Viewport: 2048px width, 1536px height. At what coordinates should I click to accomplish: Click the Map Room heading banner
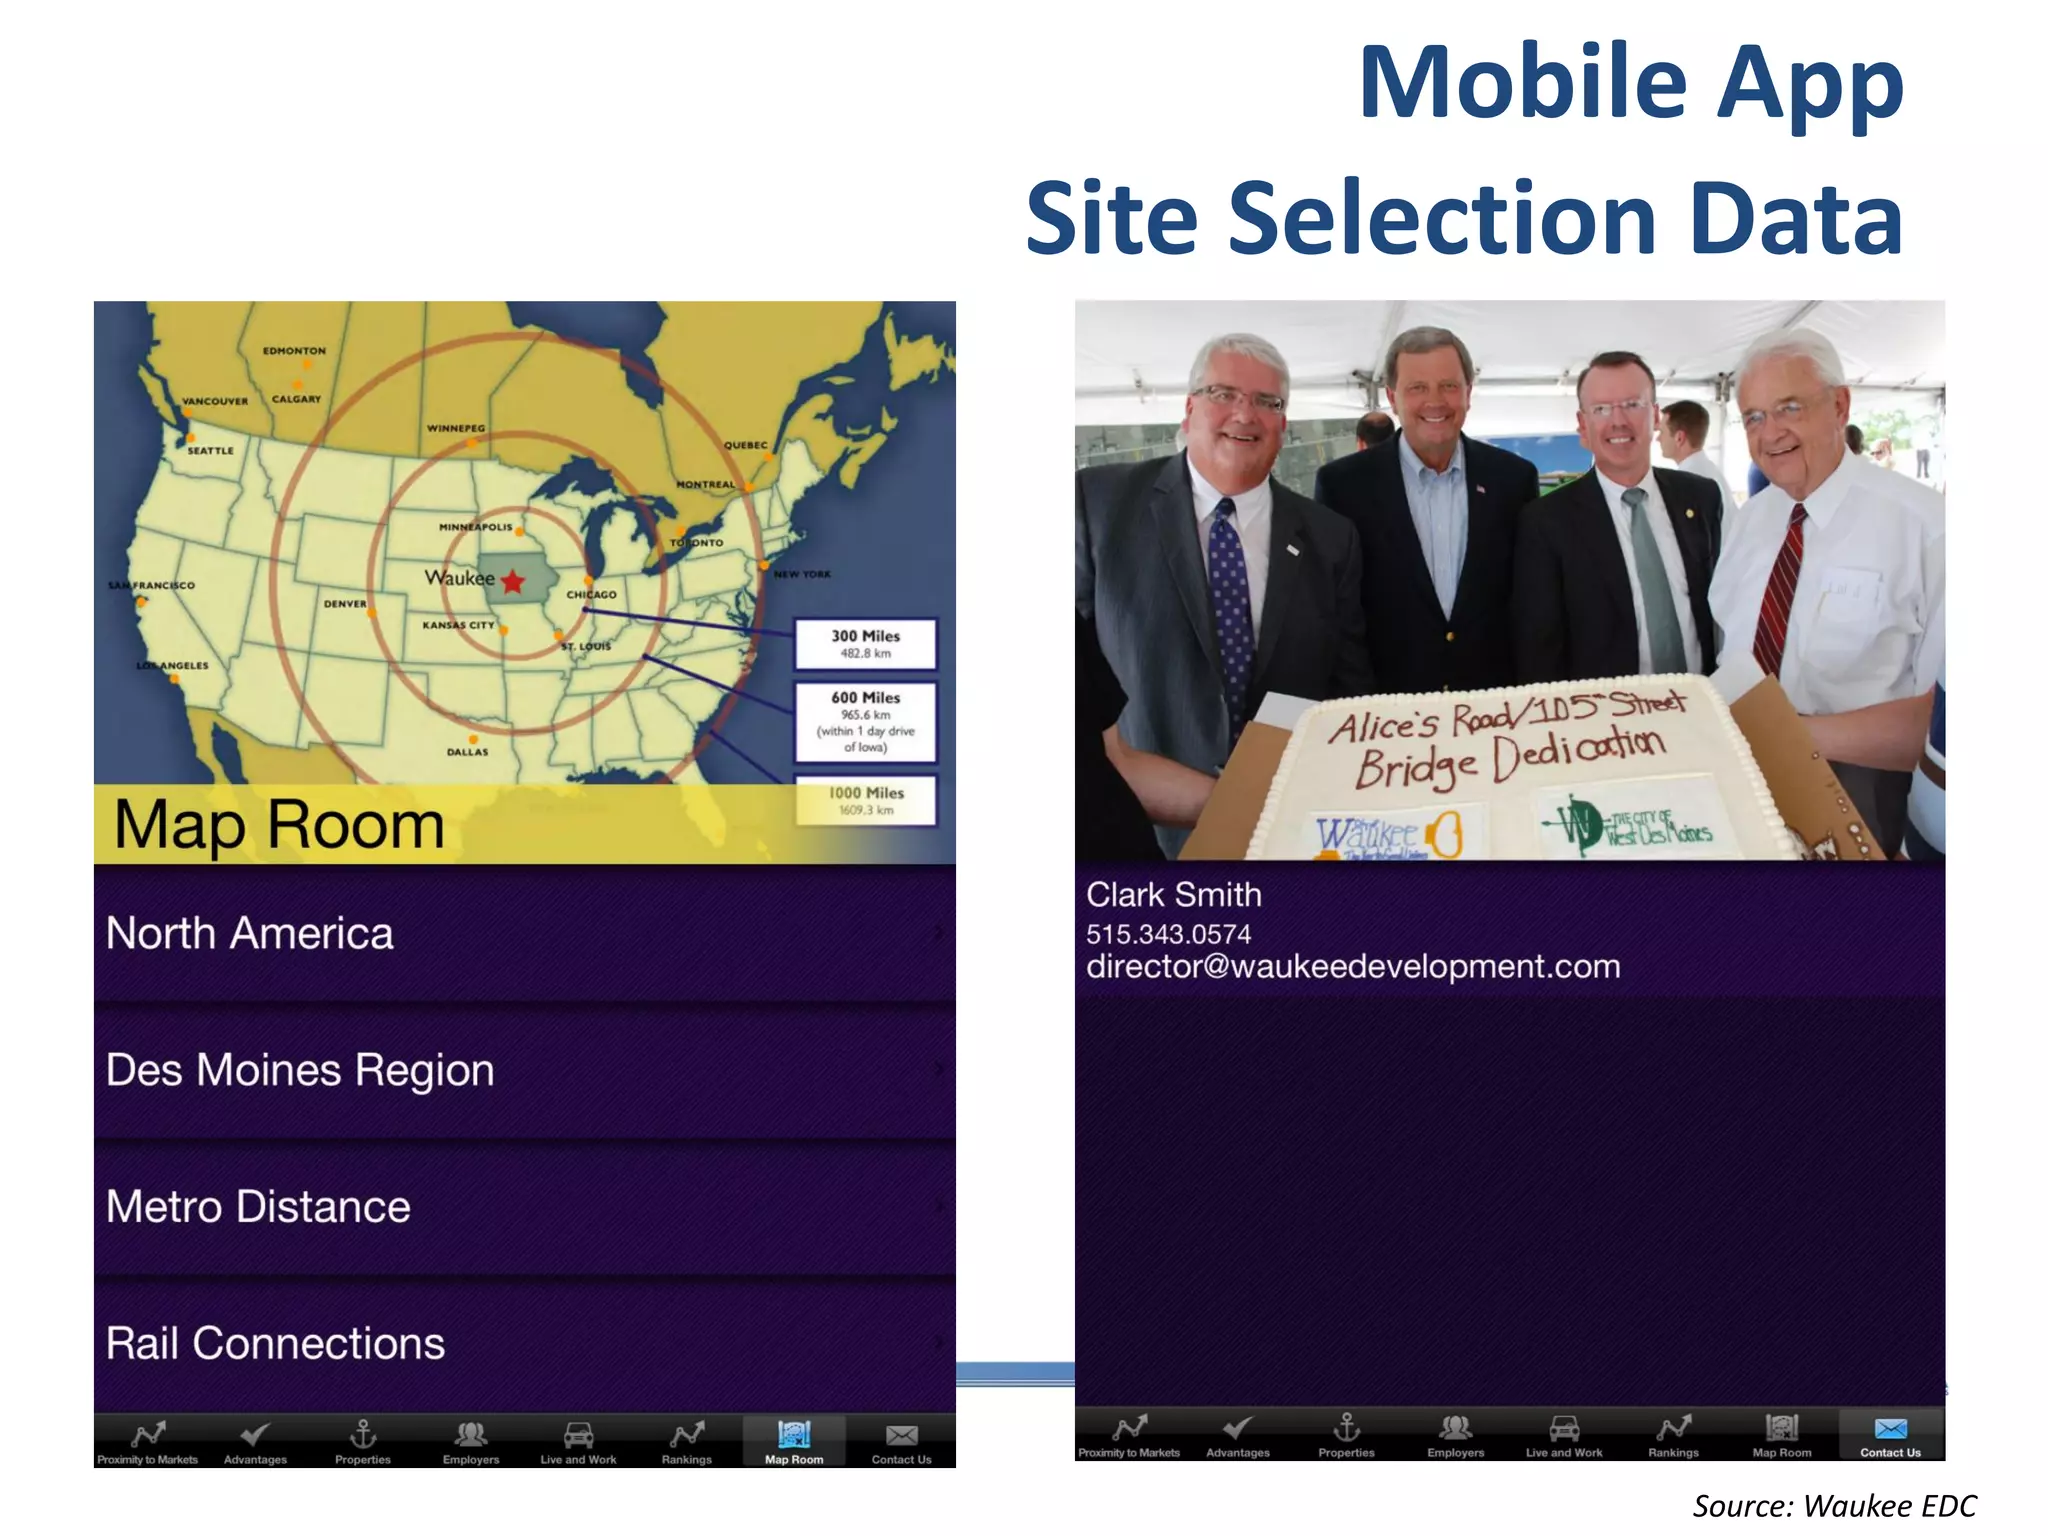pyautogui.click(x=525, y=824)
